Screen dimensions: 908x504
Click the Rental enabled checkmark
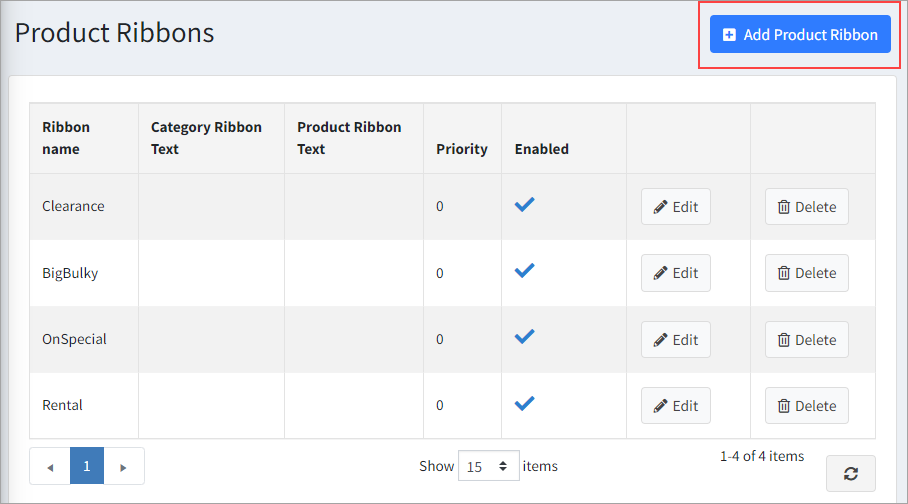(x=524, y=403)
